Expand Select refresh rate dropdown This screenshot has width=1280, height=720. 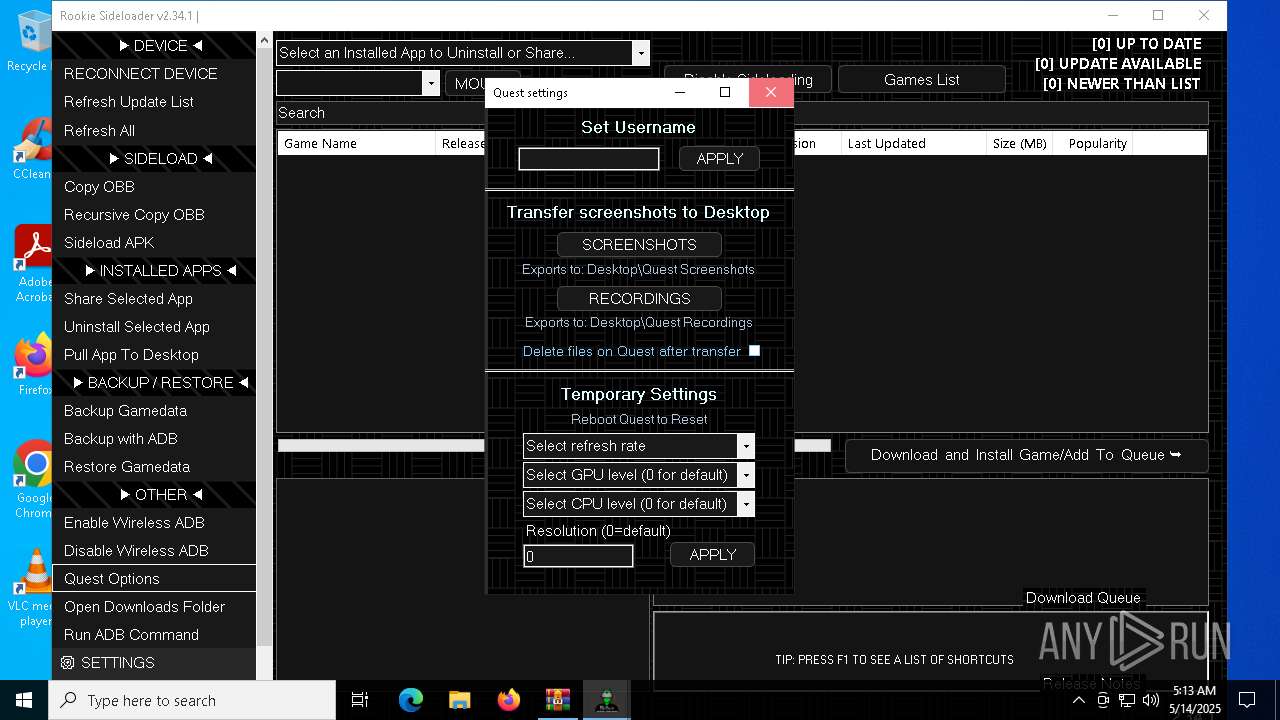(x=746, y=446)
